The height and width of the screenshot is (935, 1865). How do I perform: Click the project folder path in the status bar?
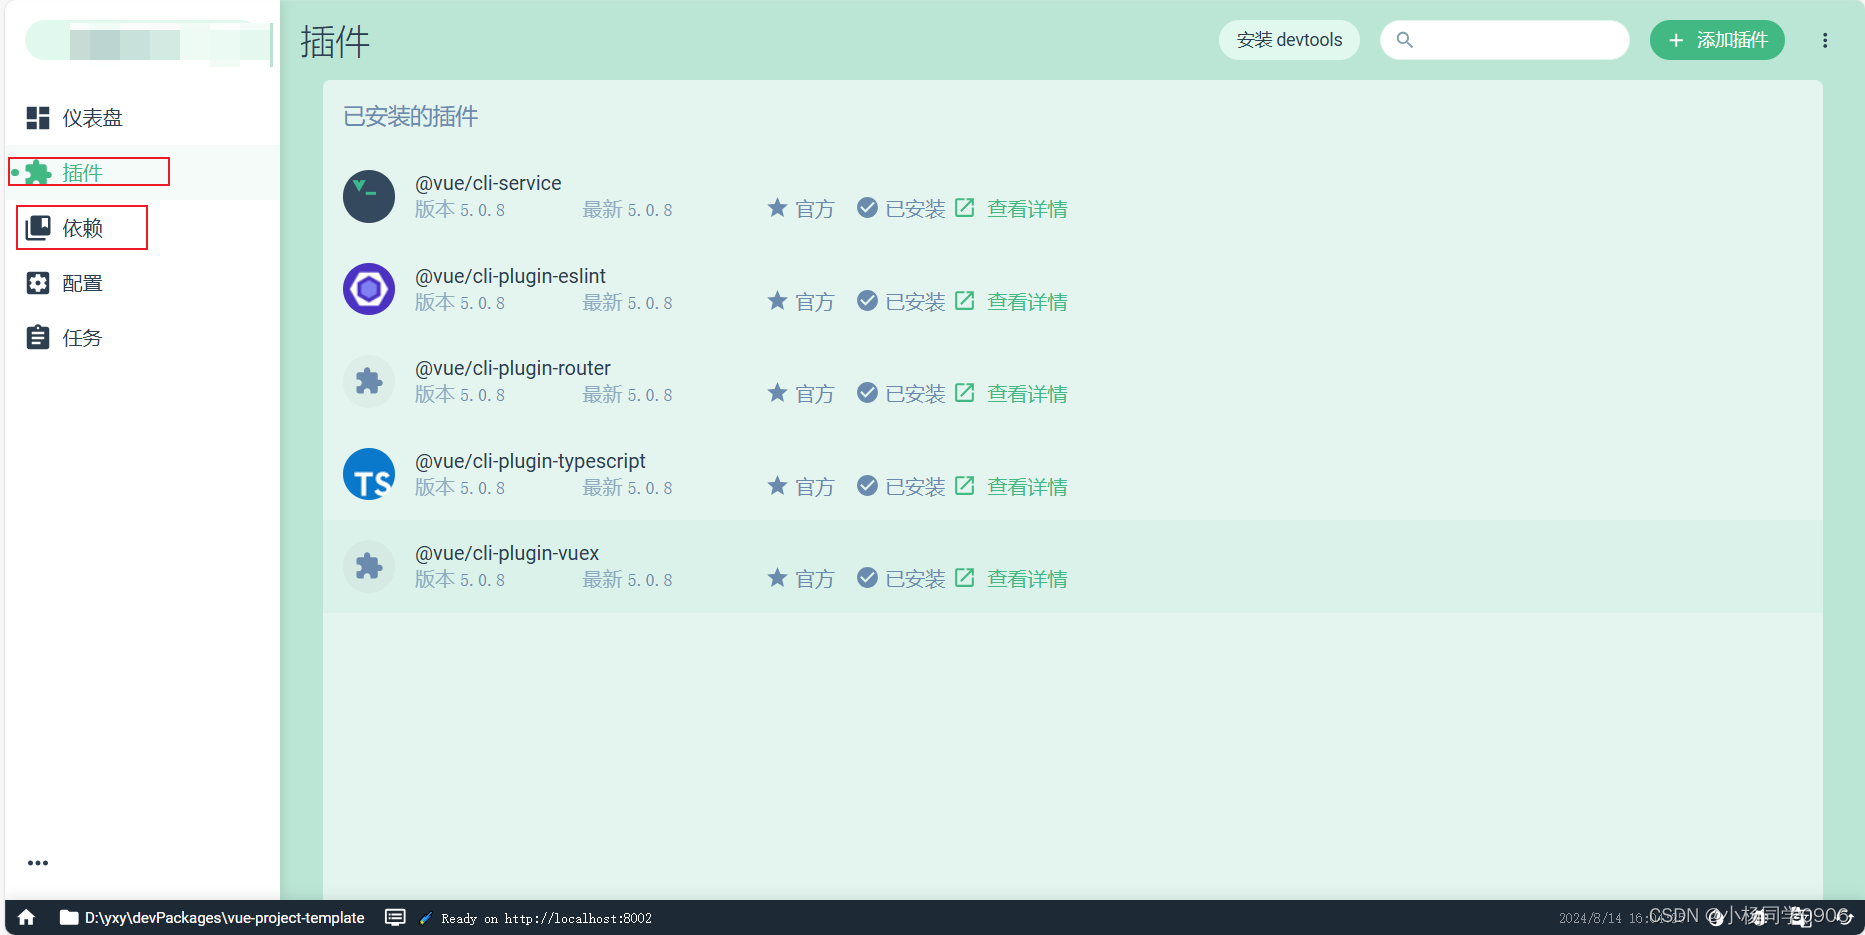212,917
